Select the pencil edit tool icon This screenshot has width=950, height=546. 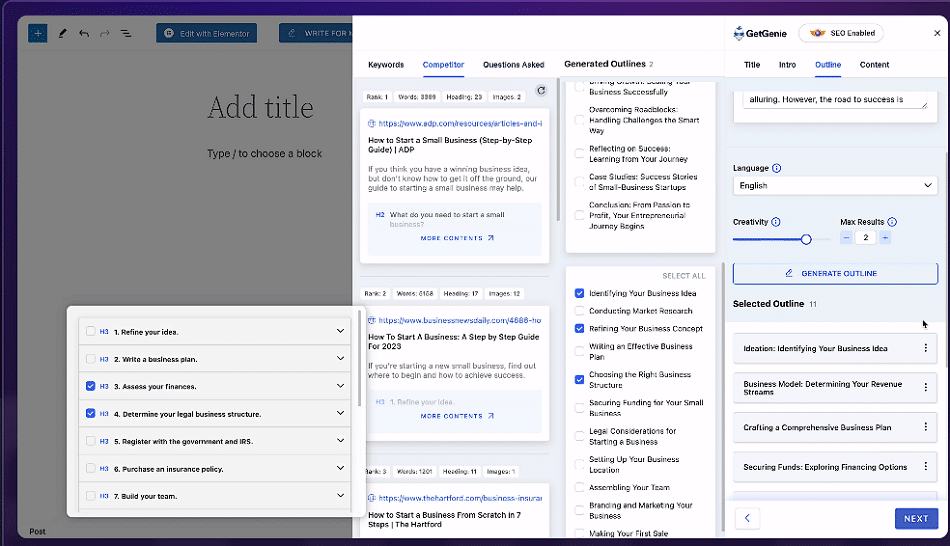click(62, 33)
